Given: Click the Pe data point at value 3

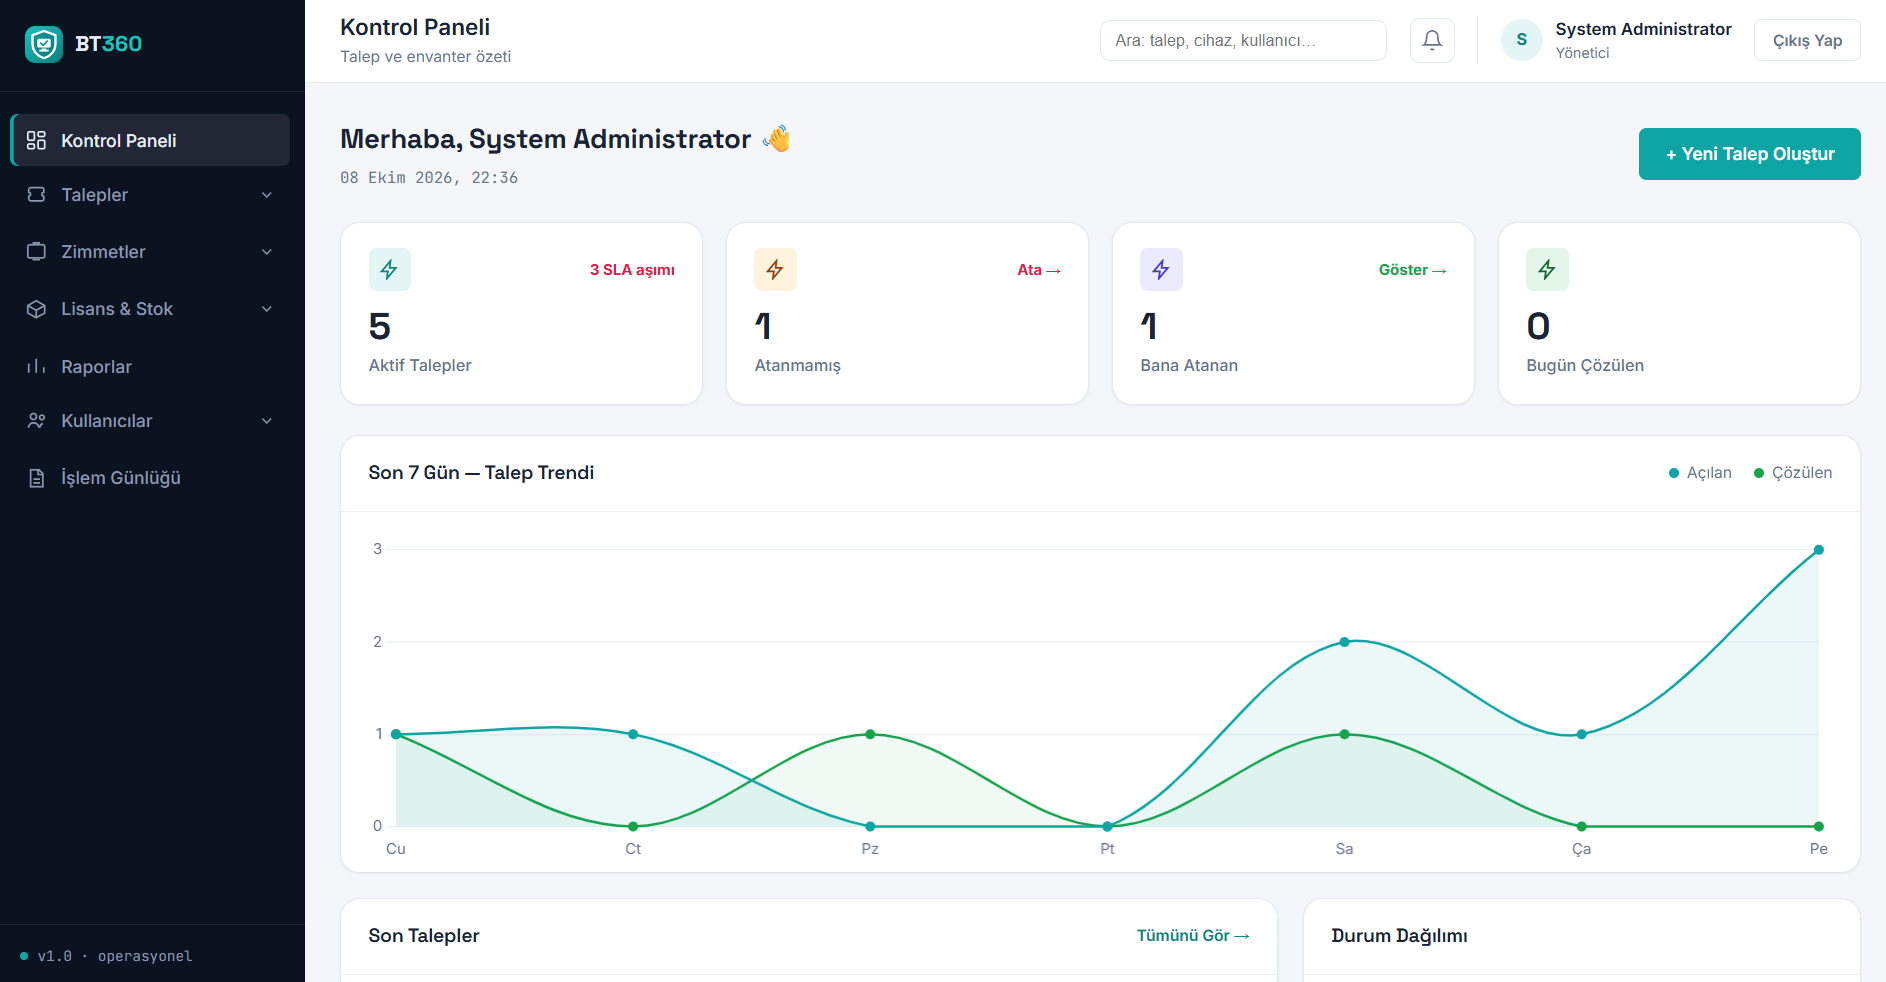Looking at the screenshot, I should (1819, 550).
